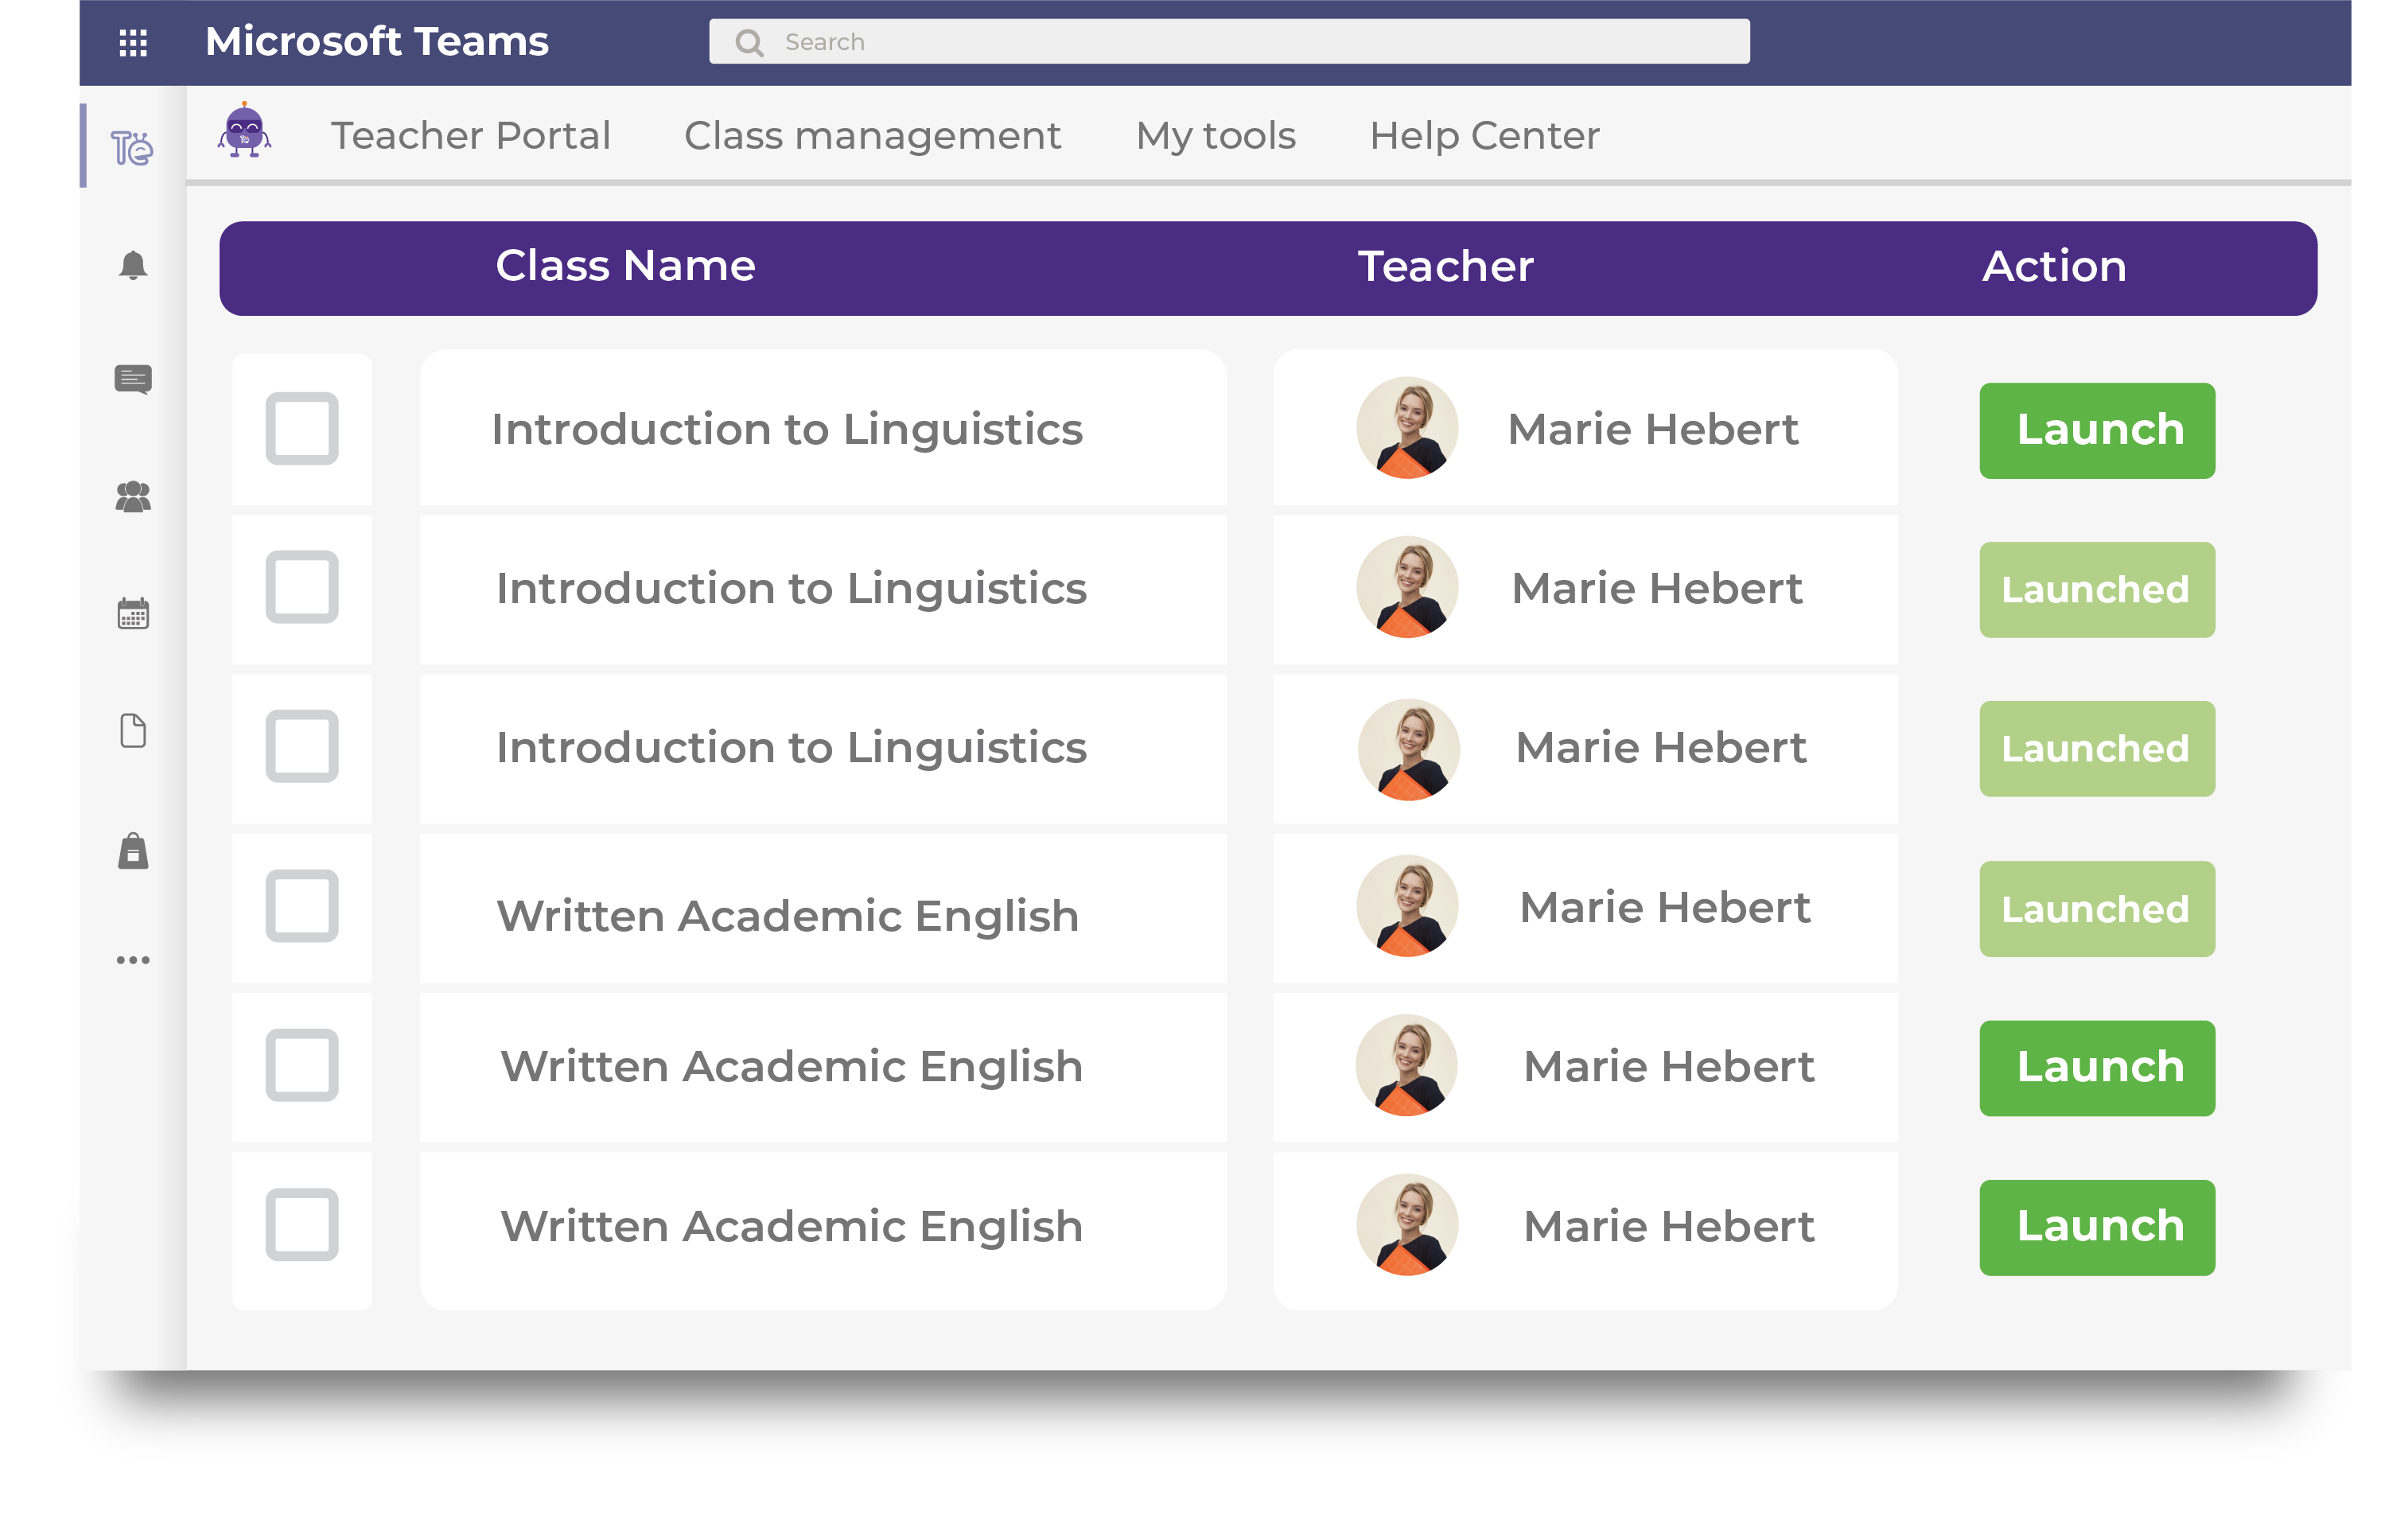
Task: Open the app launcher grid icon
Action: coord(133,42)
